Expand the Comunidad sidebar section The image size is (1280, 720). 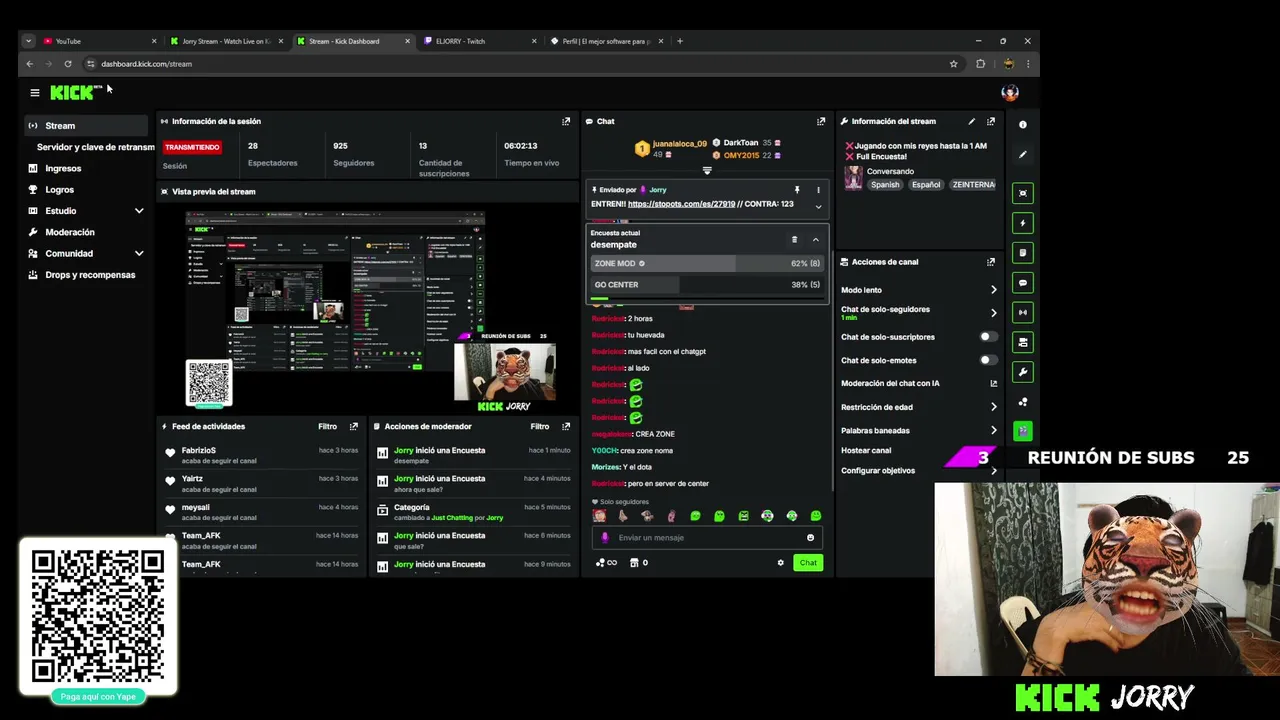pyautogui.click(x=139, y=254)
